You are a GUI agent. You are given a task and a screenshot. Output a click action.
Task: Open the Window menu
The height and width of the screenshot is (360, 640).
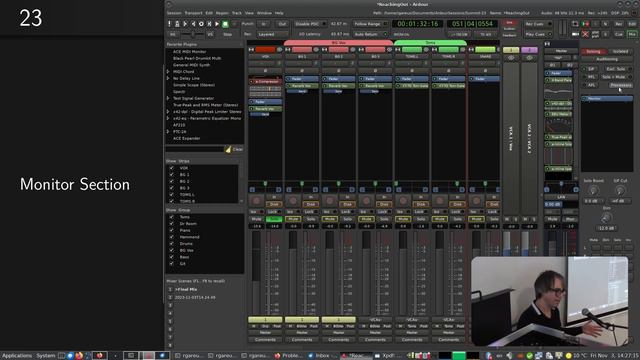264,13
